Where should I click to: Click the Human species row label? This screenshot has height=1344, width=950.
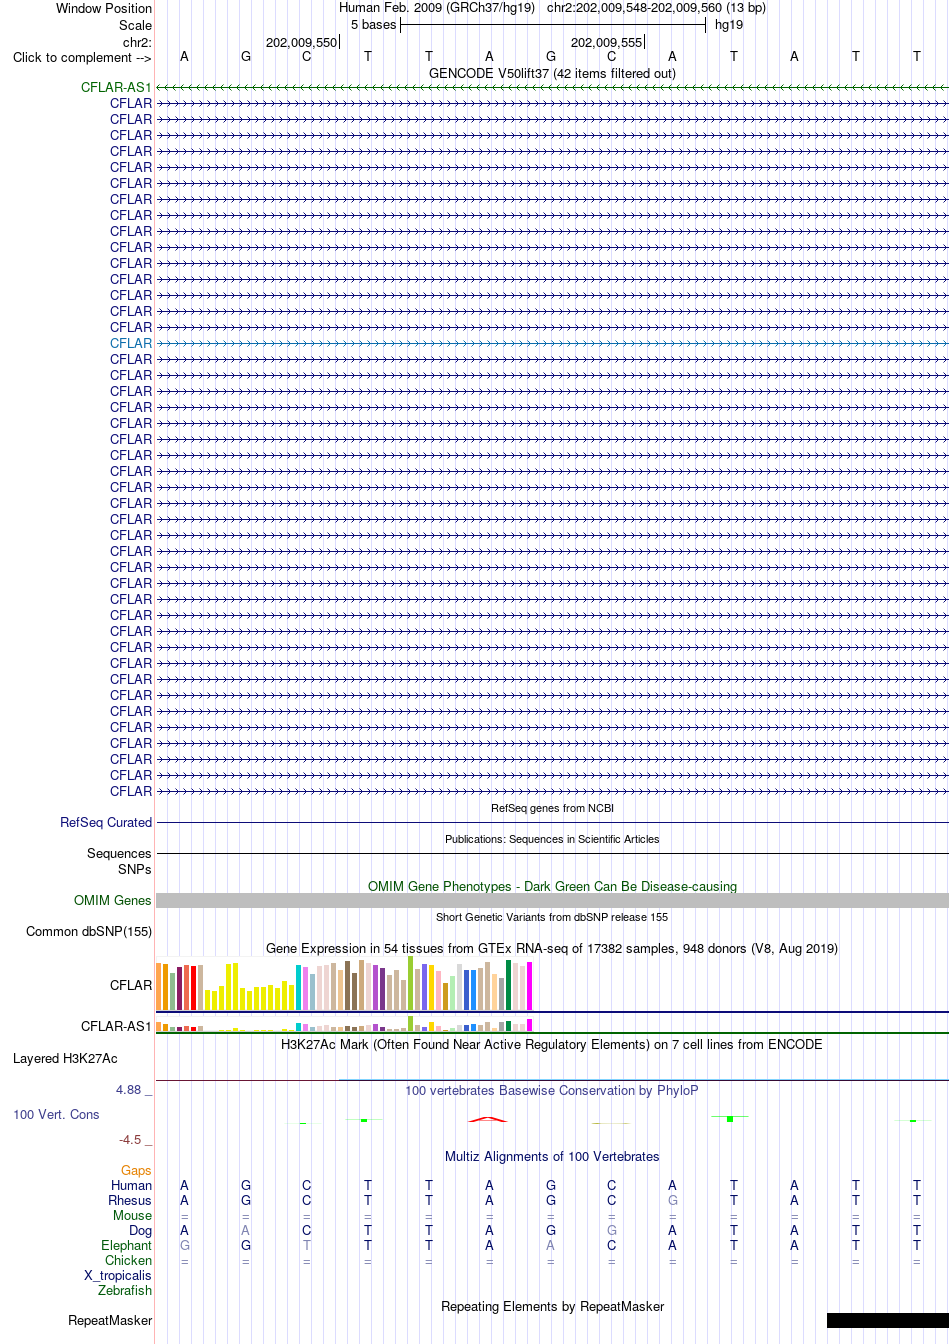[131, 1185]
